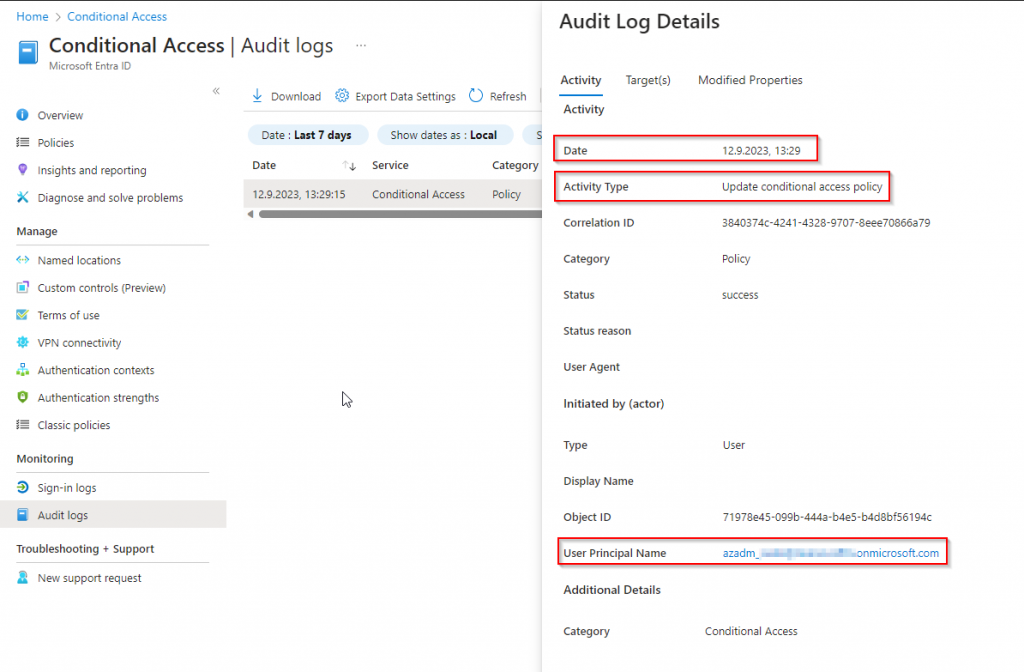The image size is (1024, 672).
Task: Click the Diagnose and solve problems wrench icon
Action: coord(23,198)
